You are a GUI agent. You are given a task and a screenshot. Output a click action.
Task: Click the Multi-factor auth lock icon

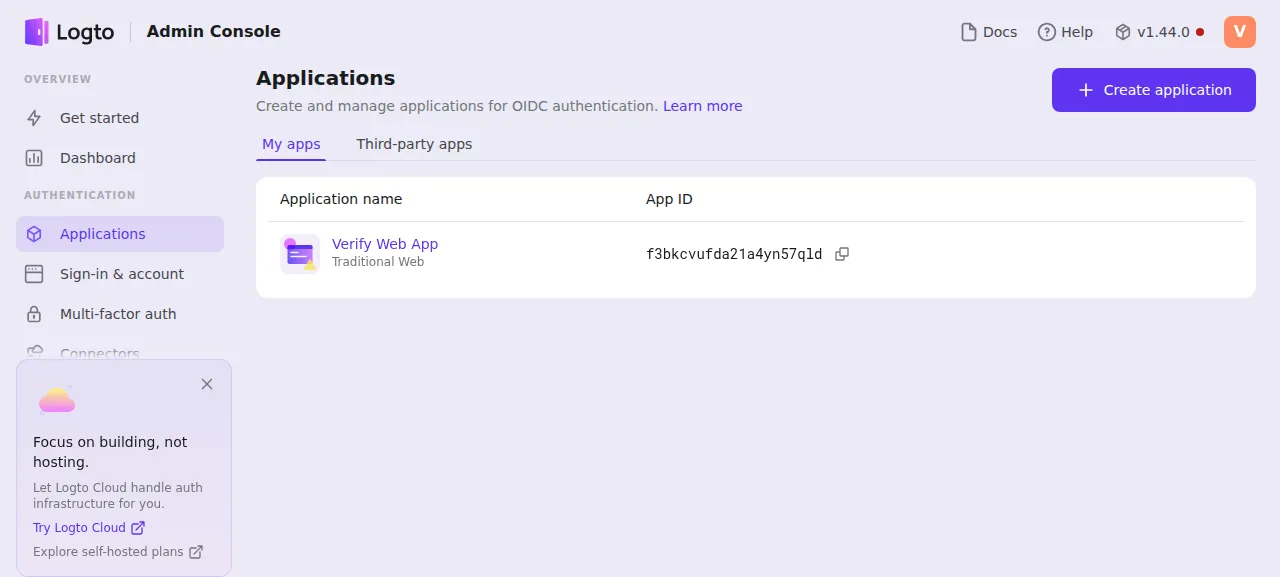click(34, 314)
